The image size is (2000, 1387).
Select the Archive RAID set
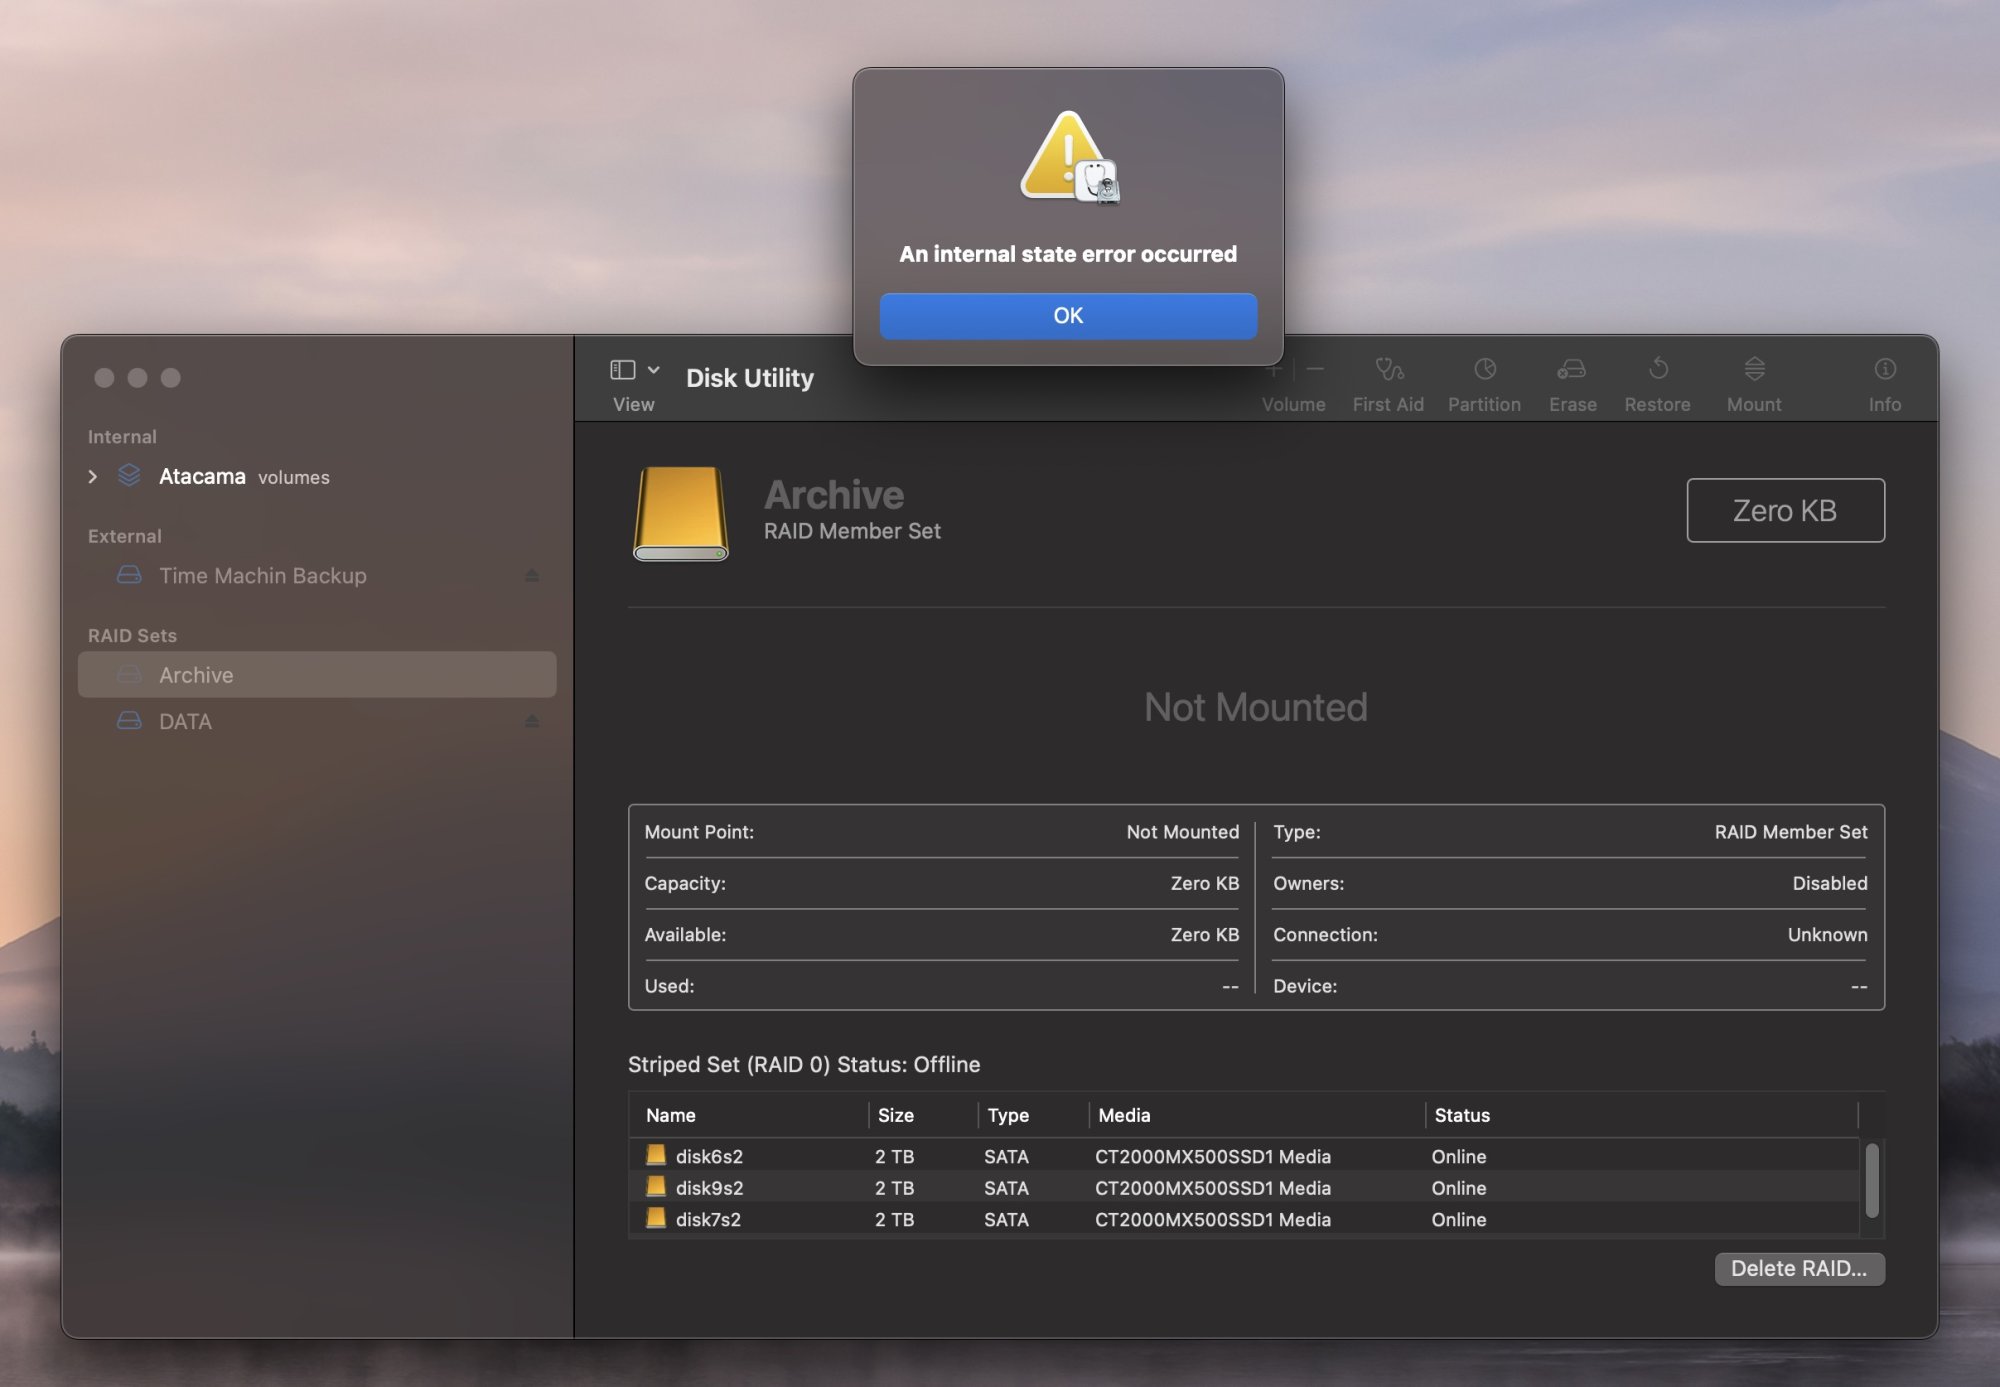(317, 675)
